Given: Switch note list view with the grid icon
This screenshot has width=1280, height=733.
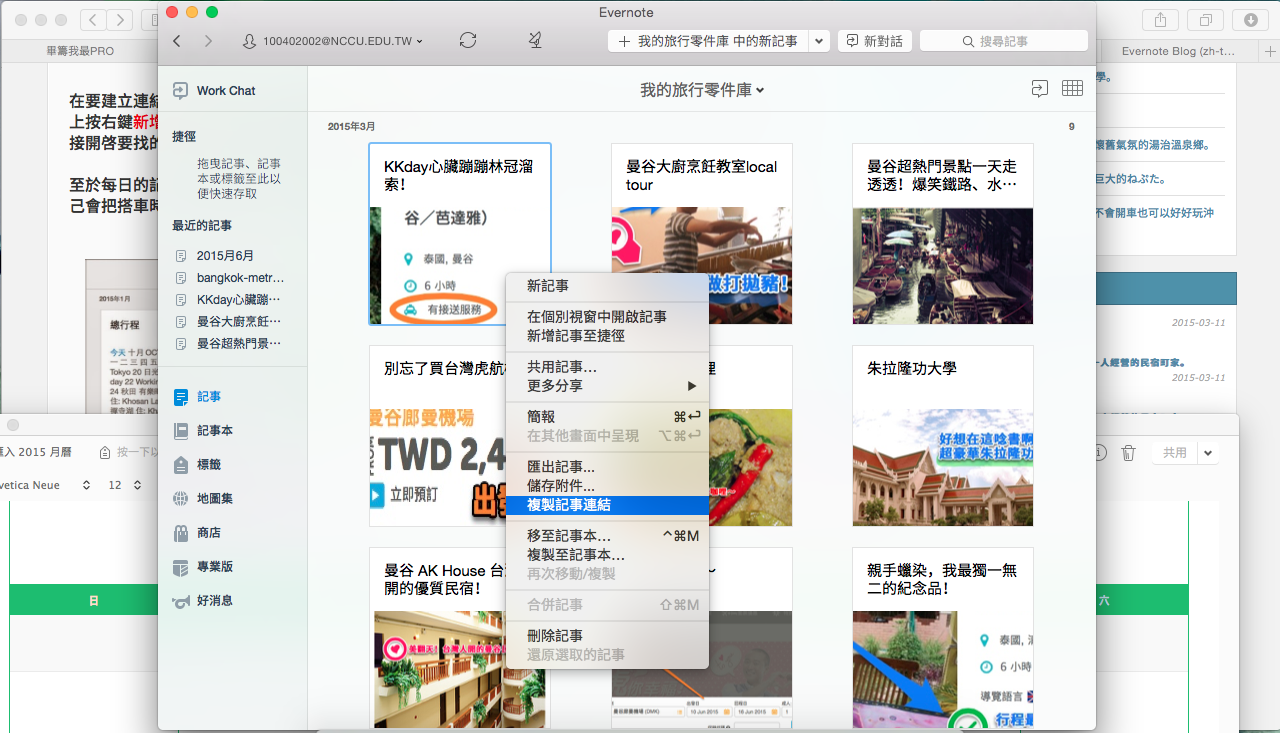Looking at the screenshot, I should (1072, 89).
